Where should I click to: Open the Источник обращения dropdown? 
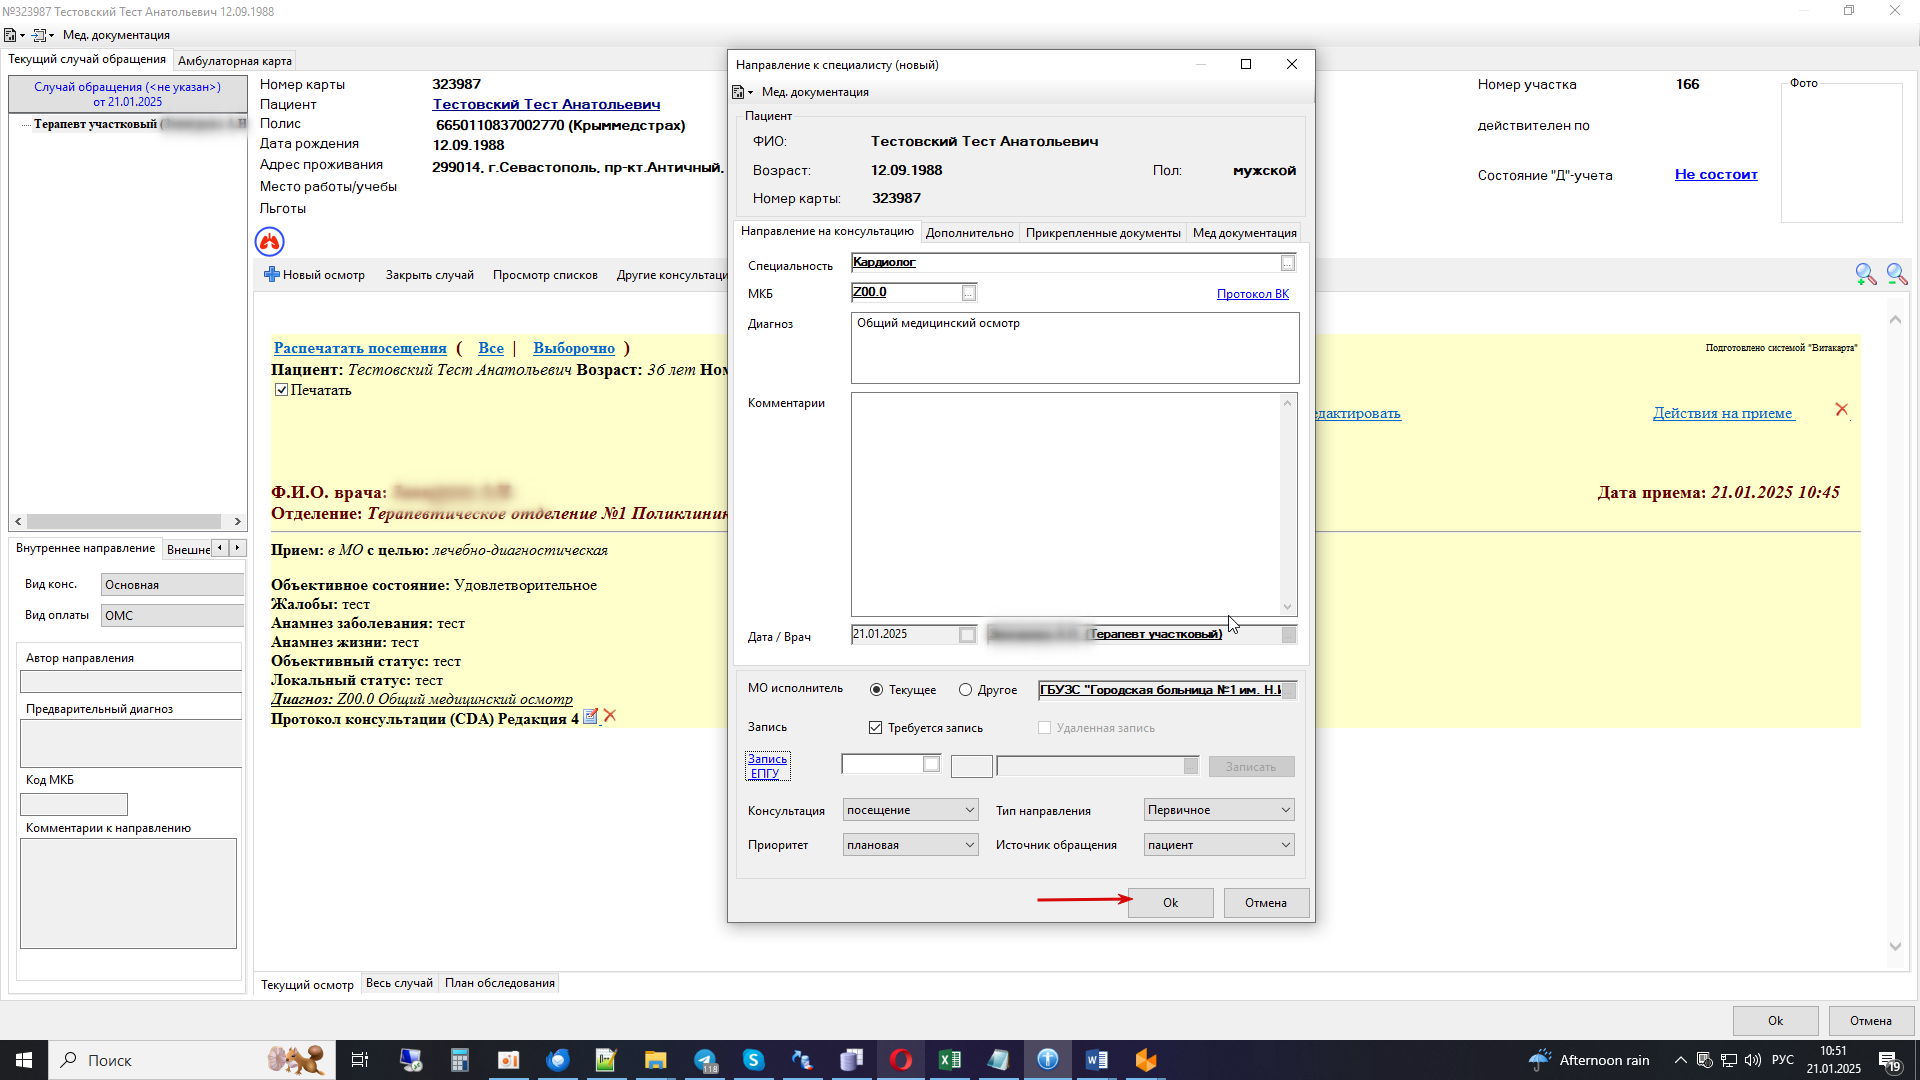(1219, 845)
